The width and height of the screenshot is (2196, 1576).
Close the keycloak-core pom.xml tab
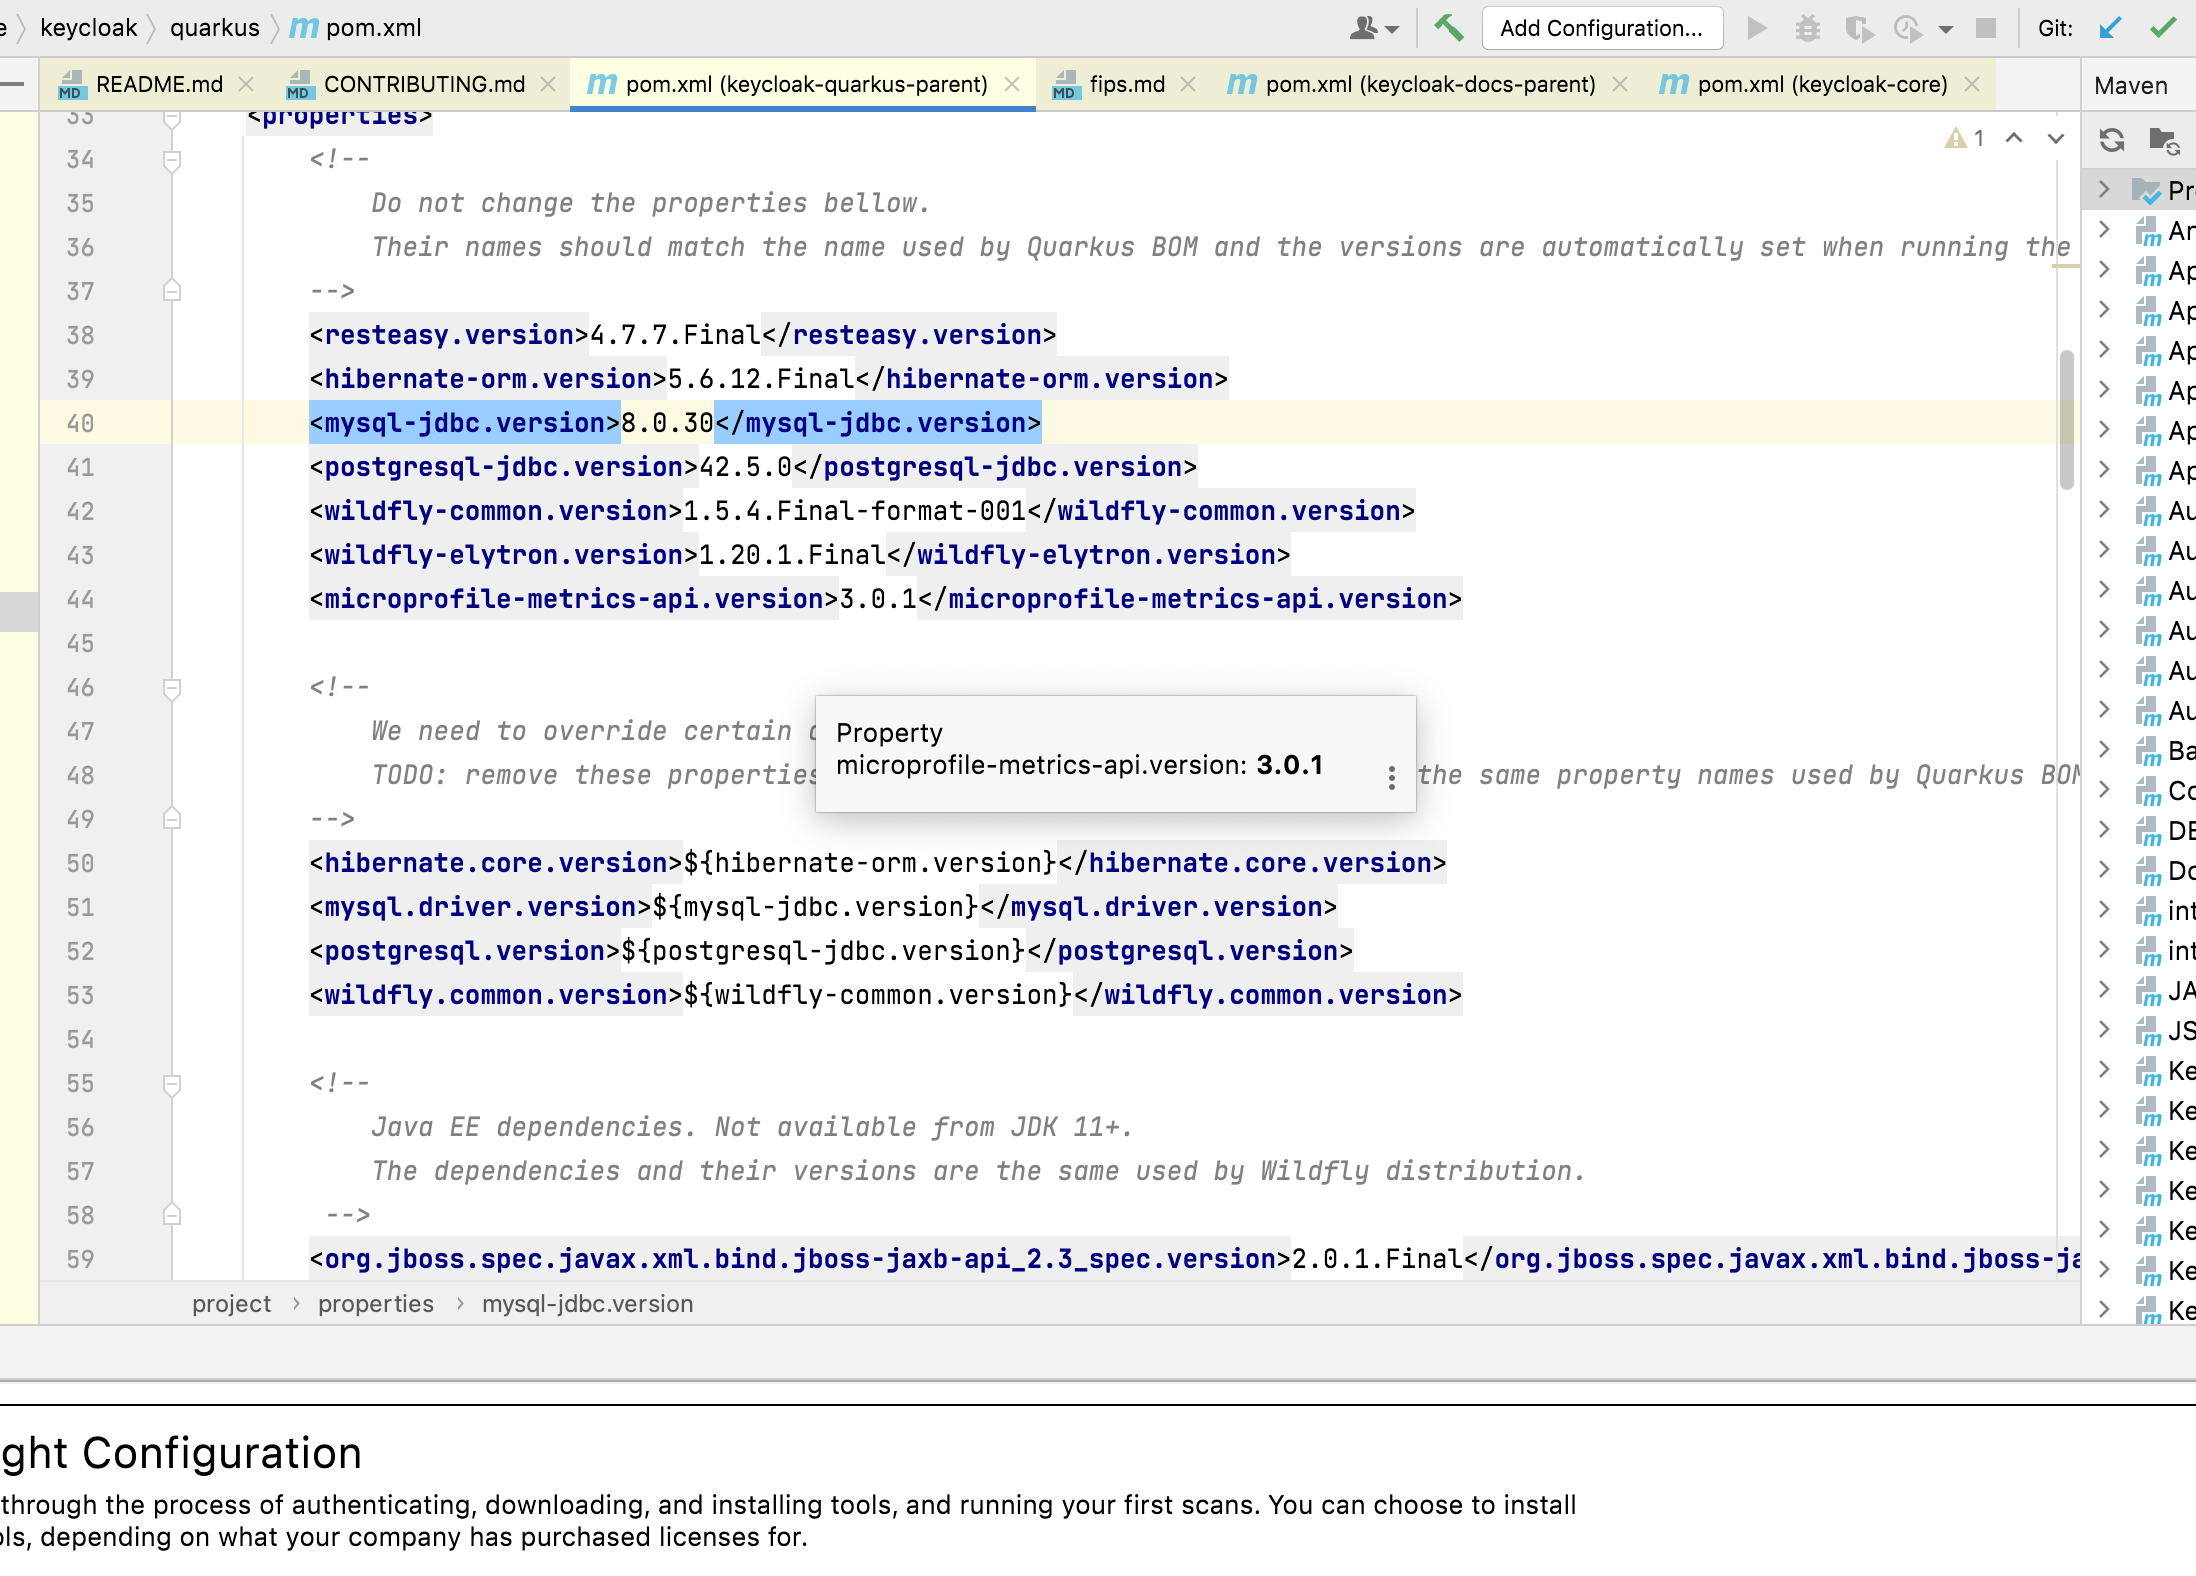tap(1971, 84)
